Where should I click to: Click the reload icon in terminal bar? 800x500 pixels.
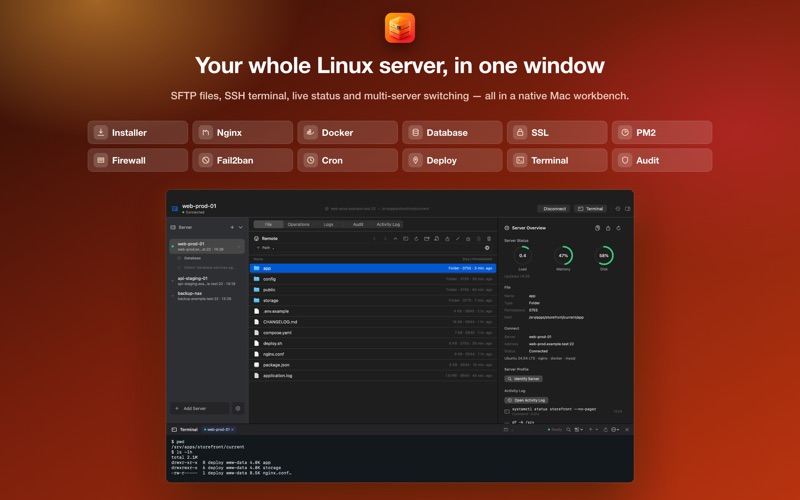point(606,430)
